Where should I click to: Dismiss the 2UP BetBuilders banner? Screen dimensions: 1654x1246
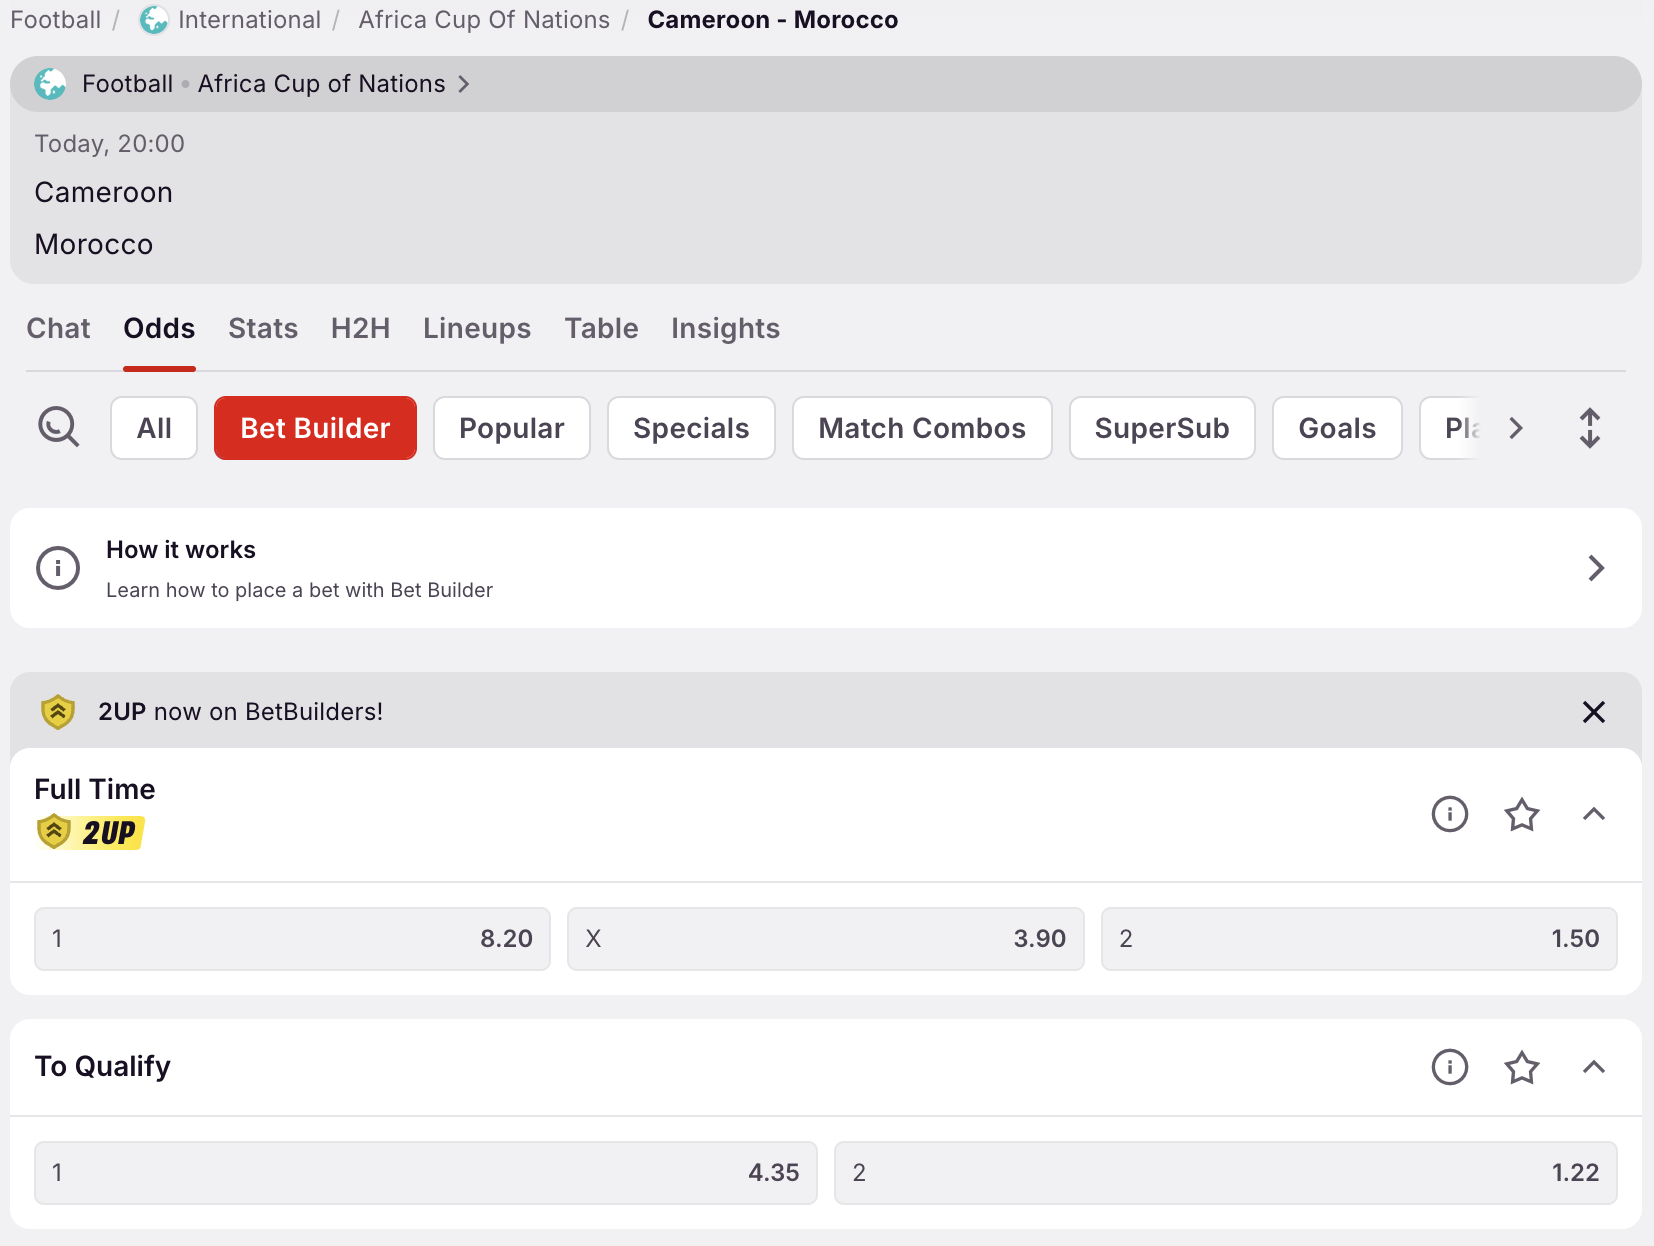pos(1593,712)
